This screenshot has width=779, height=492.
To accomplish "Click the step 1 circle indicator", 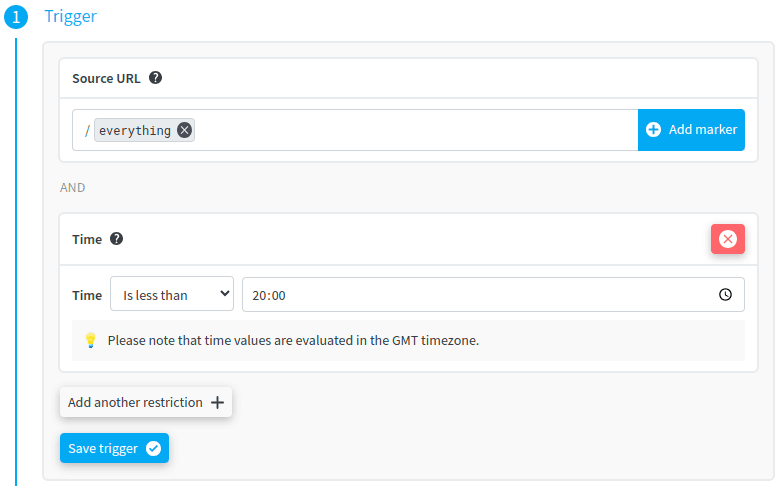I will coord(16,17).
